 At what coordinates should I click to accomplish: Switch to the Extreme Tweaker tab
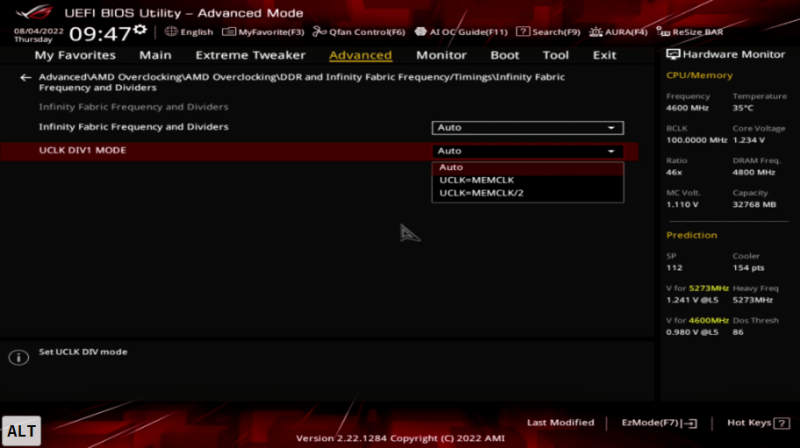[250, 55]
